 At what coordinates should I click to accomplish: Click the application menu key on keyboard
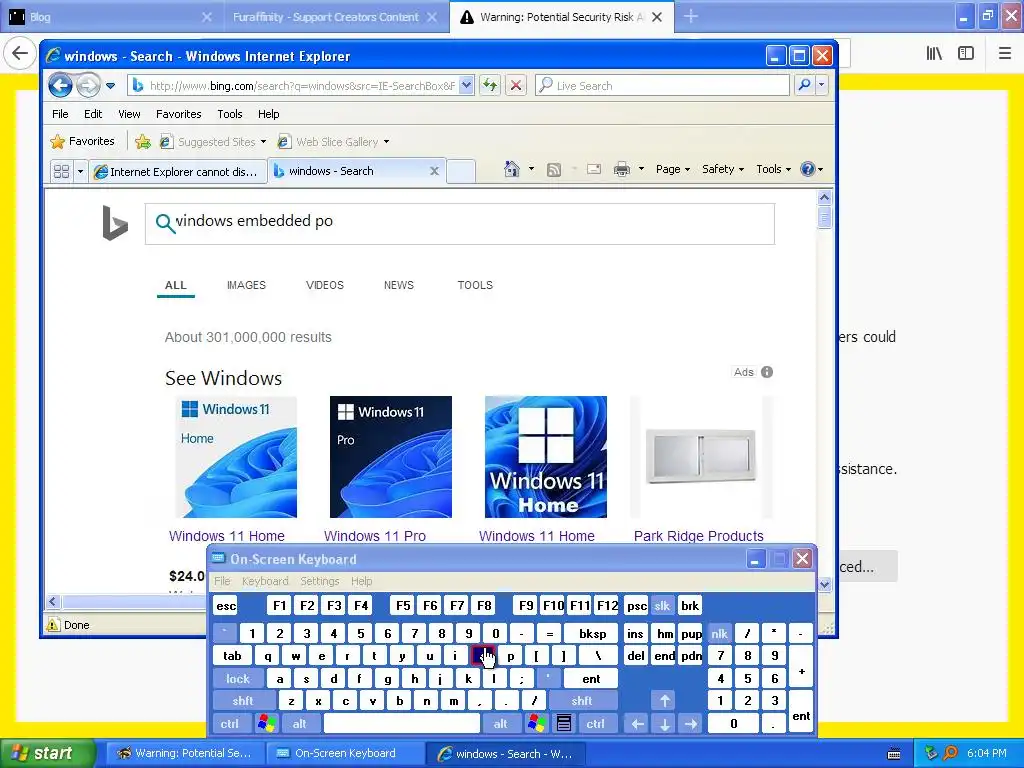pos(564,723)
